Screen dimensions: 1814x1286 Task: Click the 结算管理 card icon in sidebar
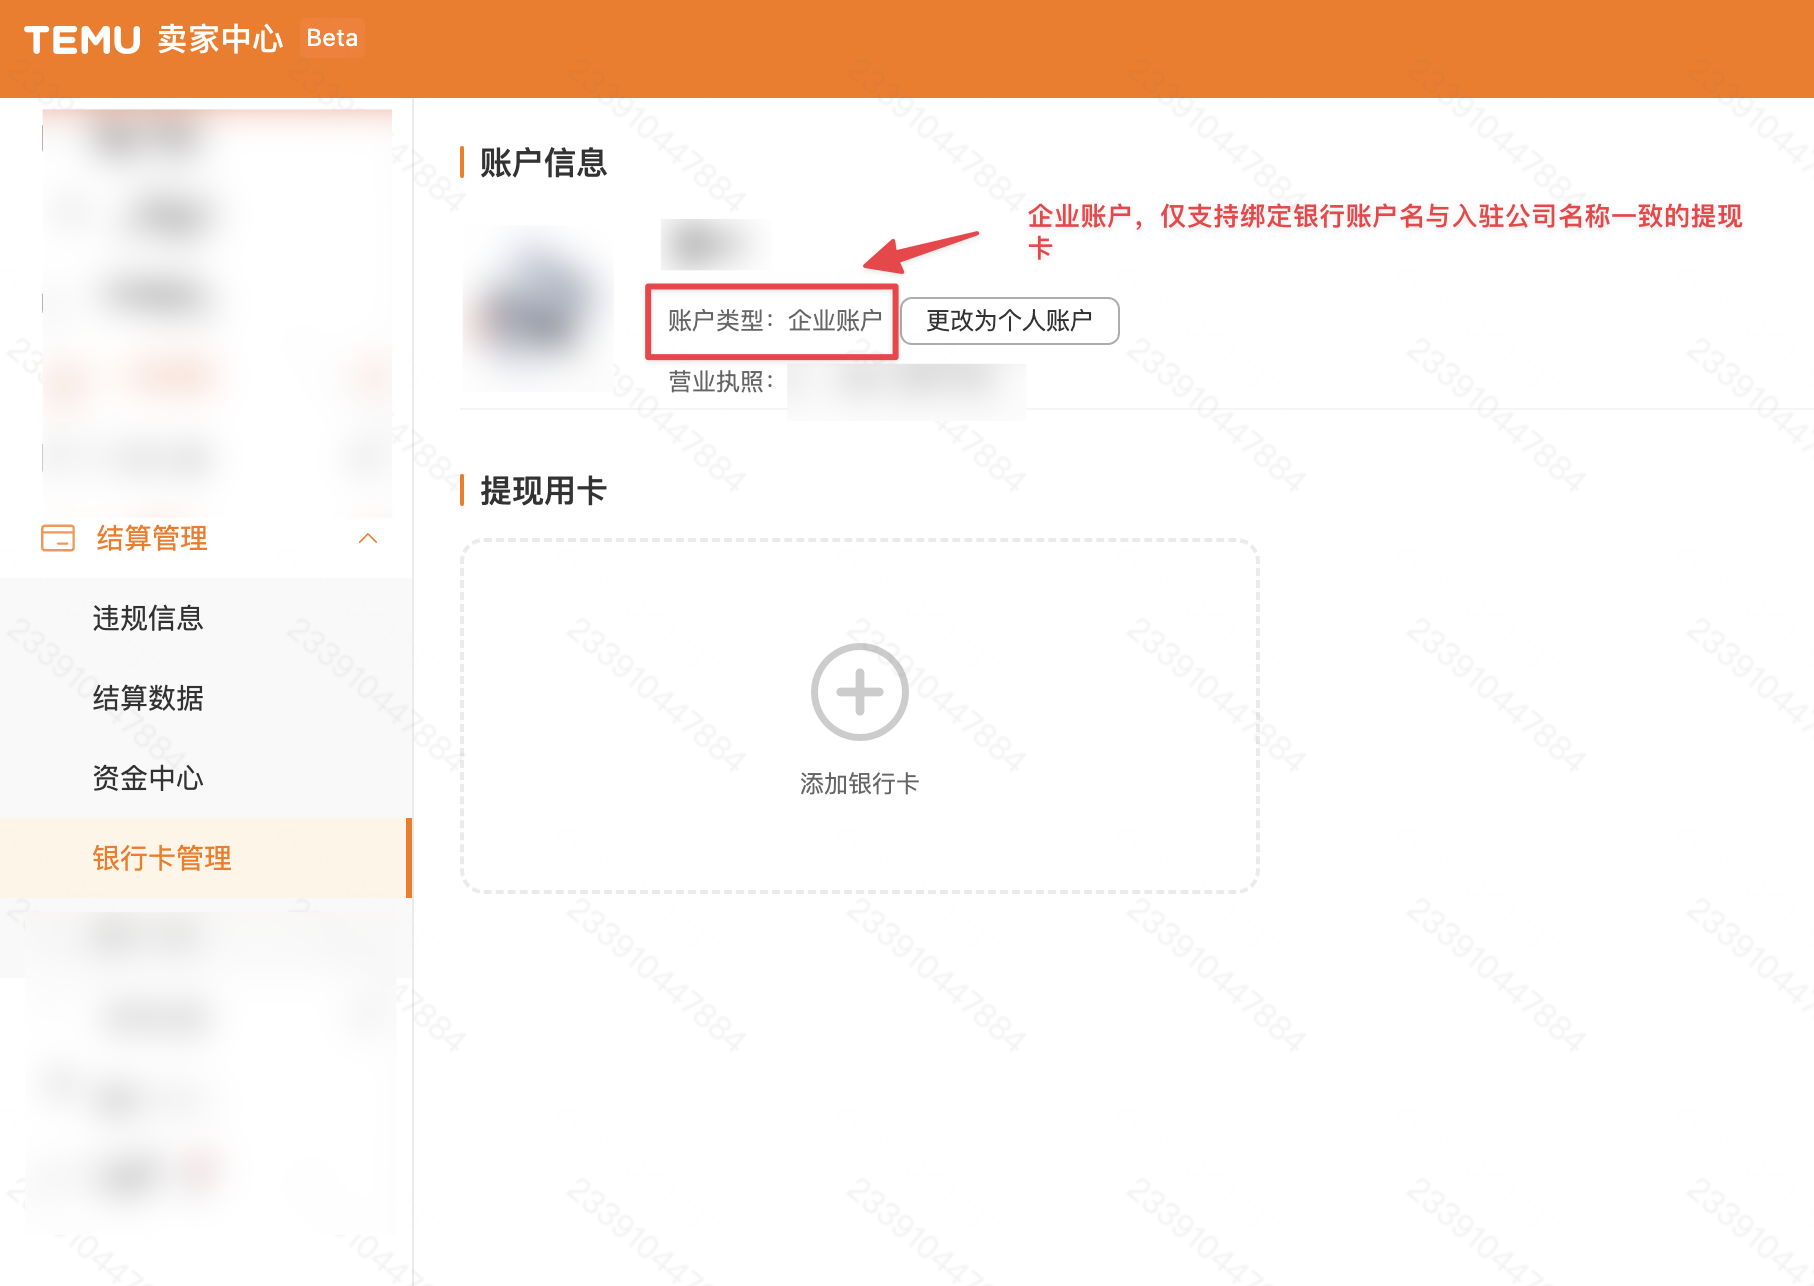tap(58, 539)
